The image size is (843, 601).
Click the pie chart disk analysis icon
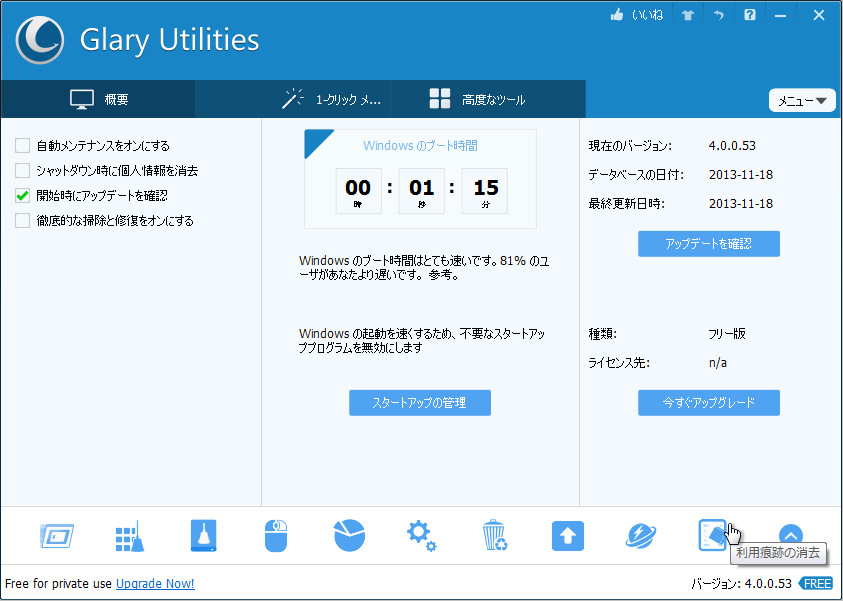[x=349, y=535]
